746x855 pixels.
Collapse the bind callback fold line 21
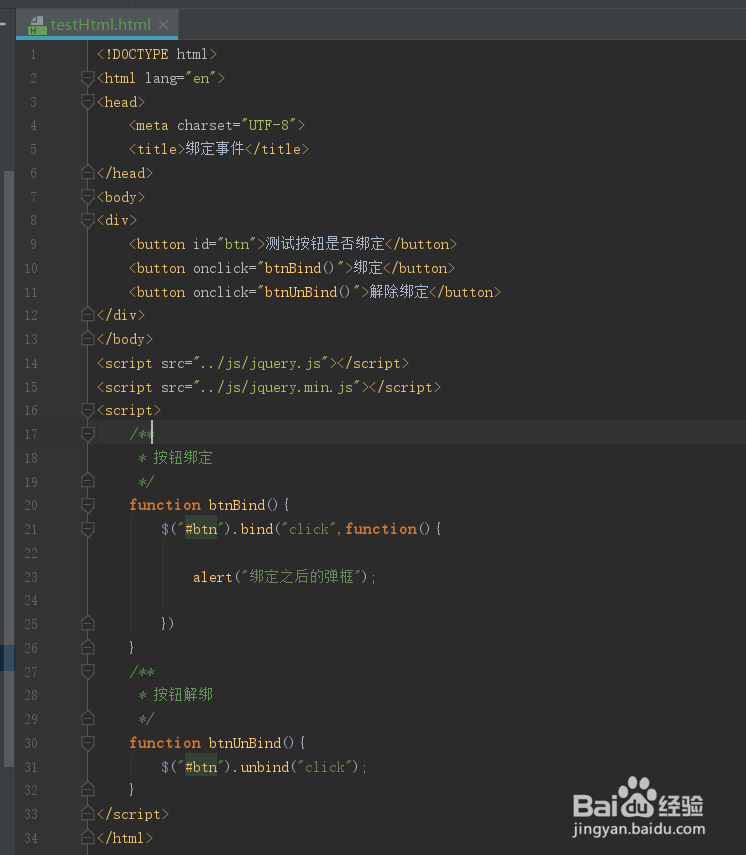click(x=87, y=529)
